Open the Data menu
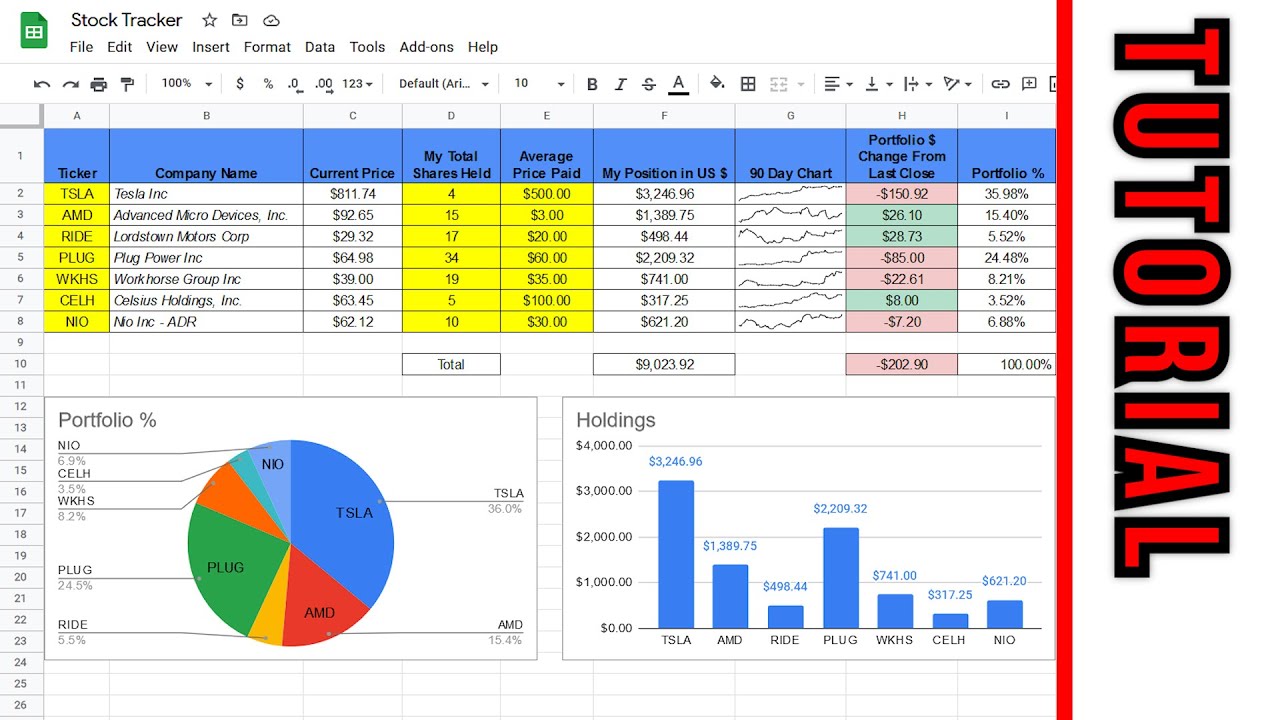The height and width of the screenshot is (720, 1280). tap(320, 47)
